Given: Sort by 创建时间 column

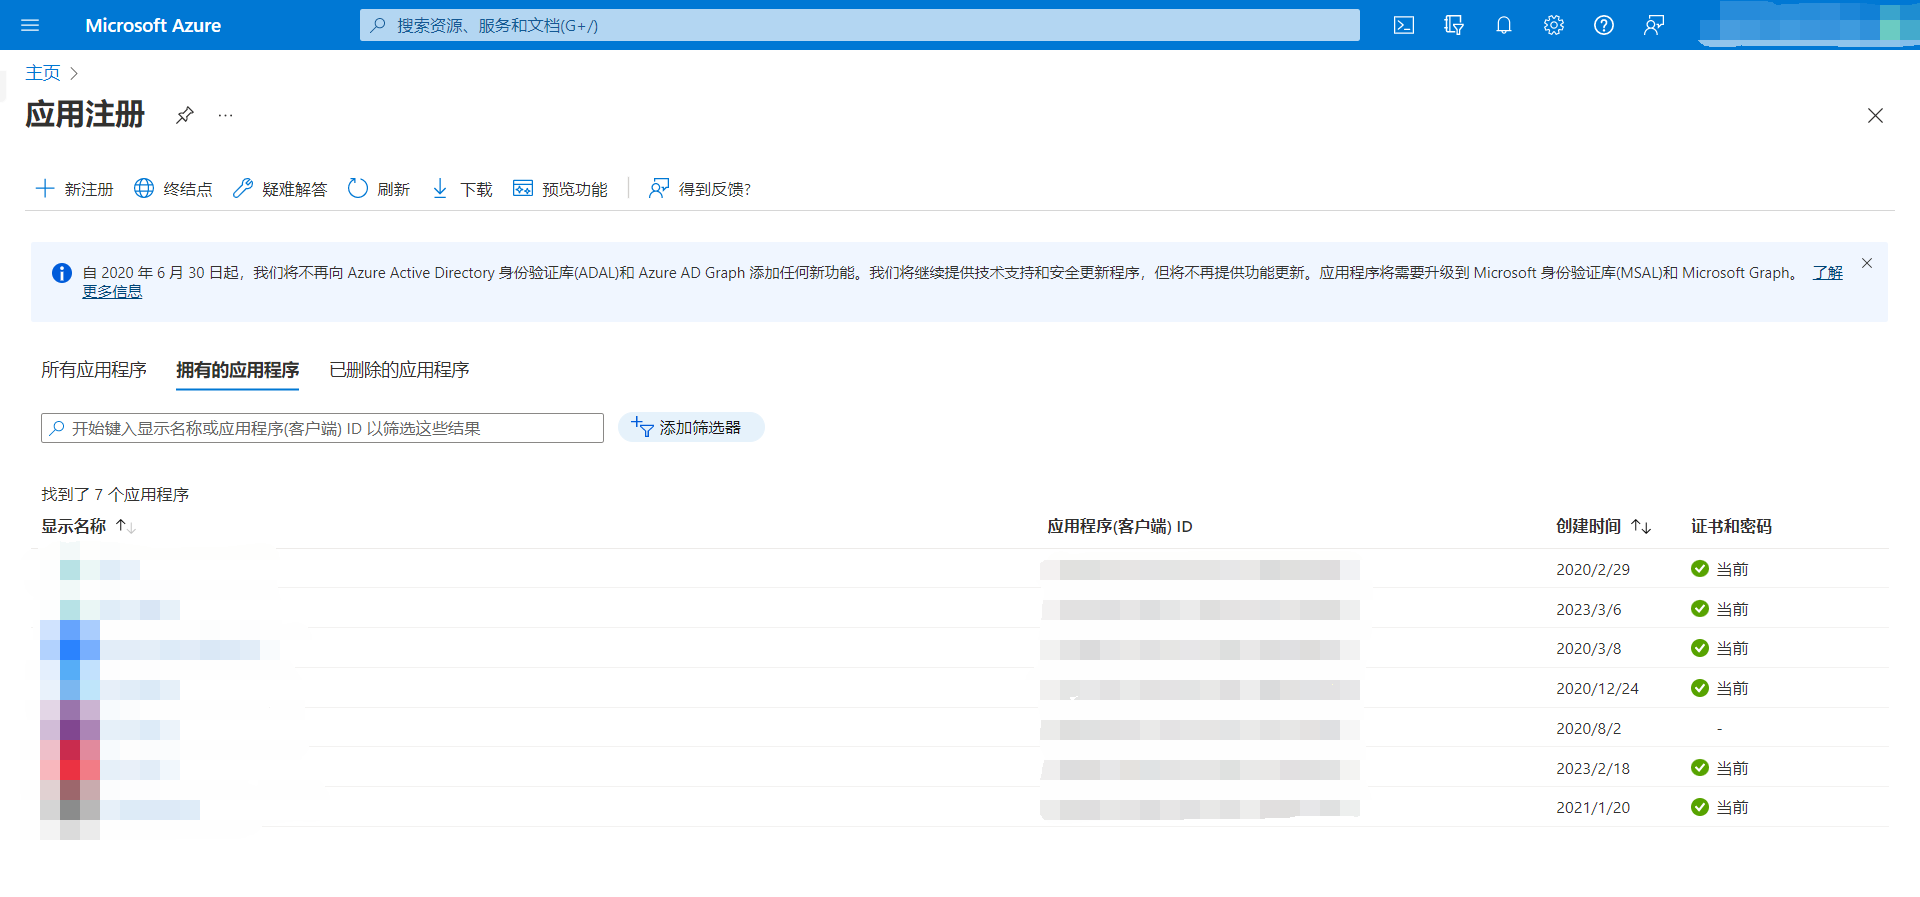Looking at the screenshot, I should click(x=1603, y=526).
